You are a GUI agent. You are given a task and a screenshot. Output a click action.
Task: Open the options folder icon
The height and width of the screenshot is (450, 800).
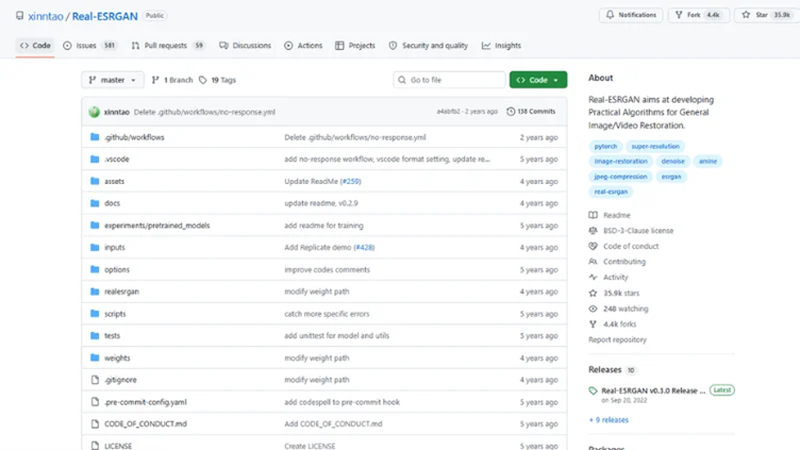(x=94, y=269)
